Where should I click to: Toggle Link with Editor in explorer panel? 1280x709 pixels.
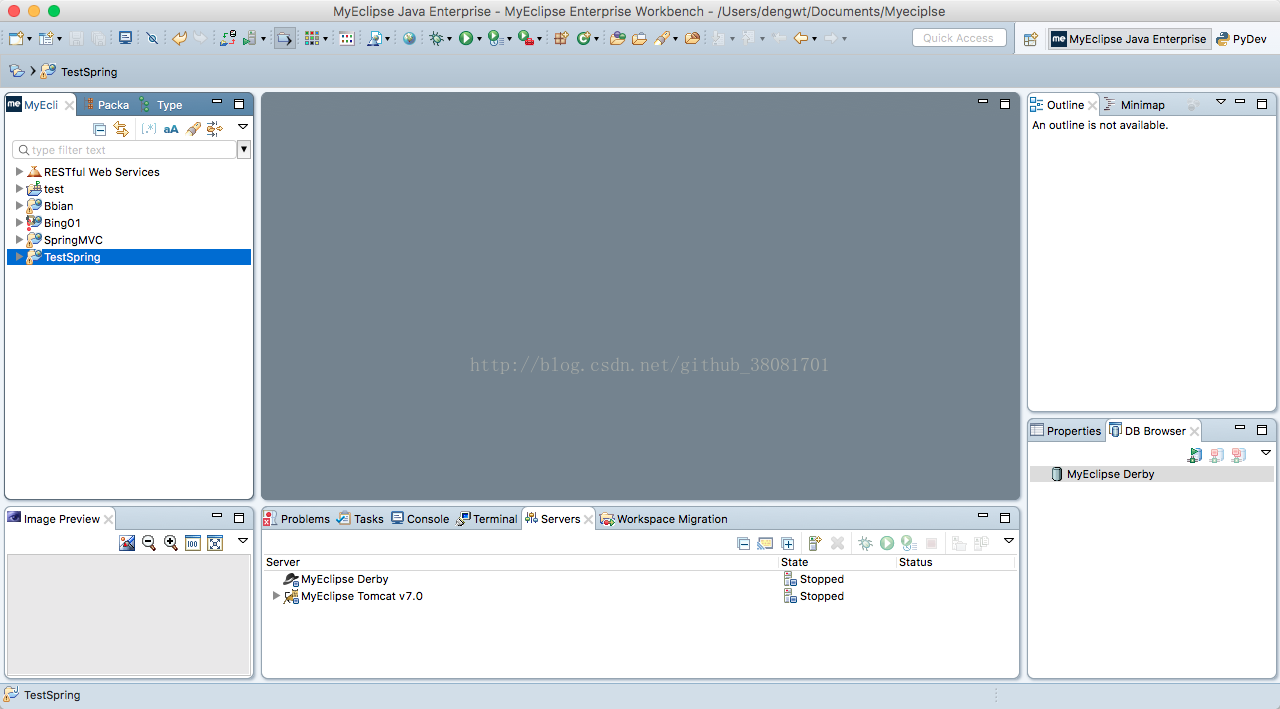pos(121,129)
